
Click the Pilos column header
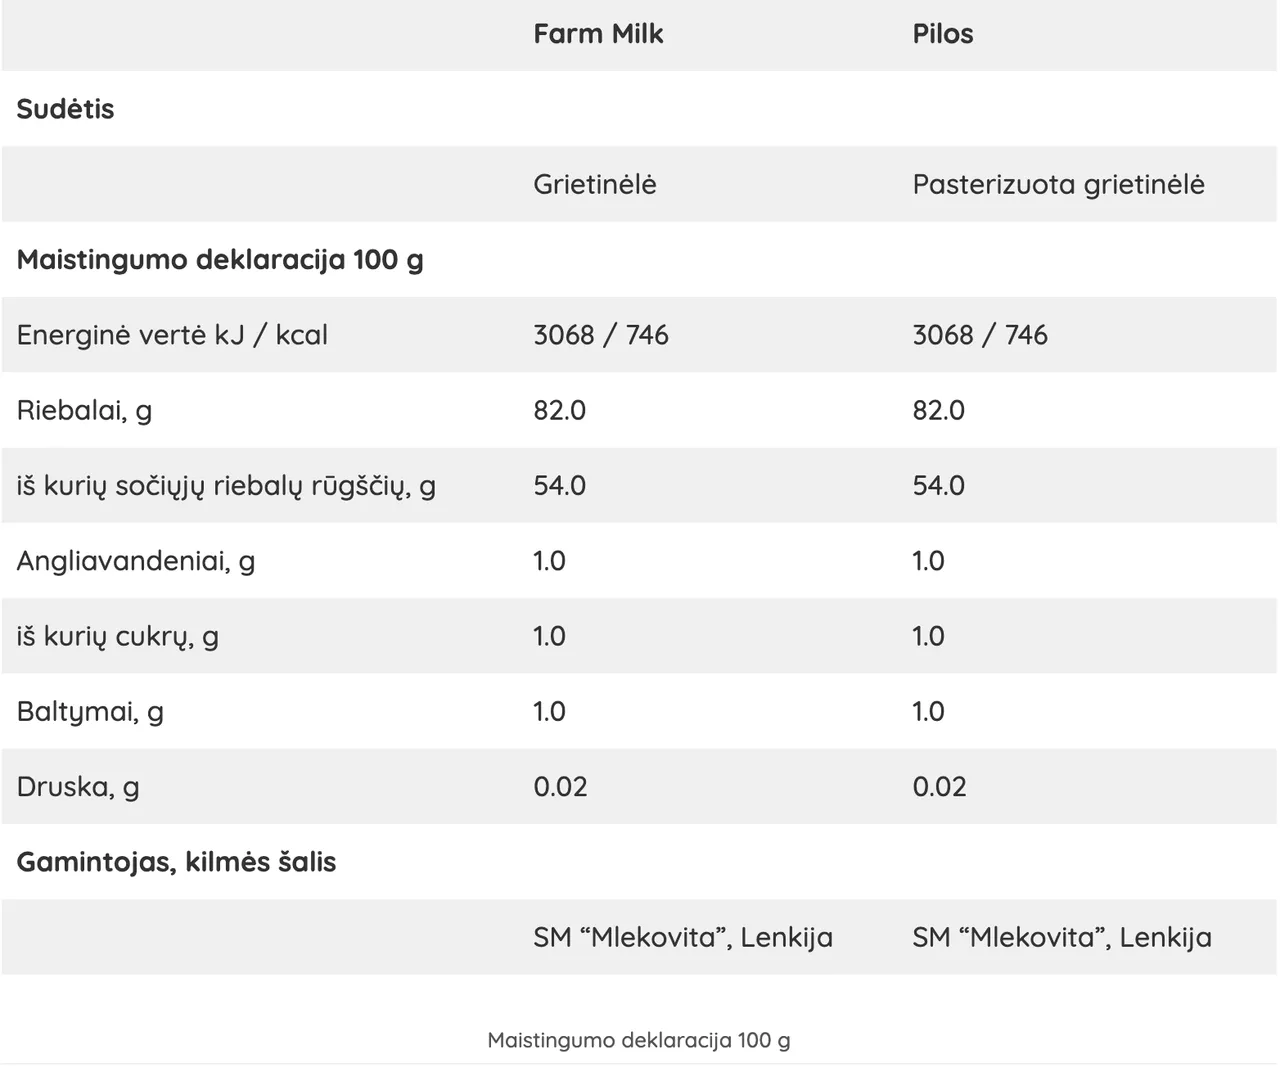pyautogui.click(x=942, y=34)
